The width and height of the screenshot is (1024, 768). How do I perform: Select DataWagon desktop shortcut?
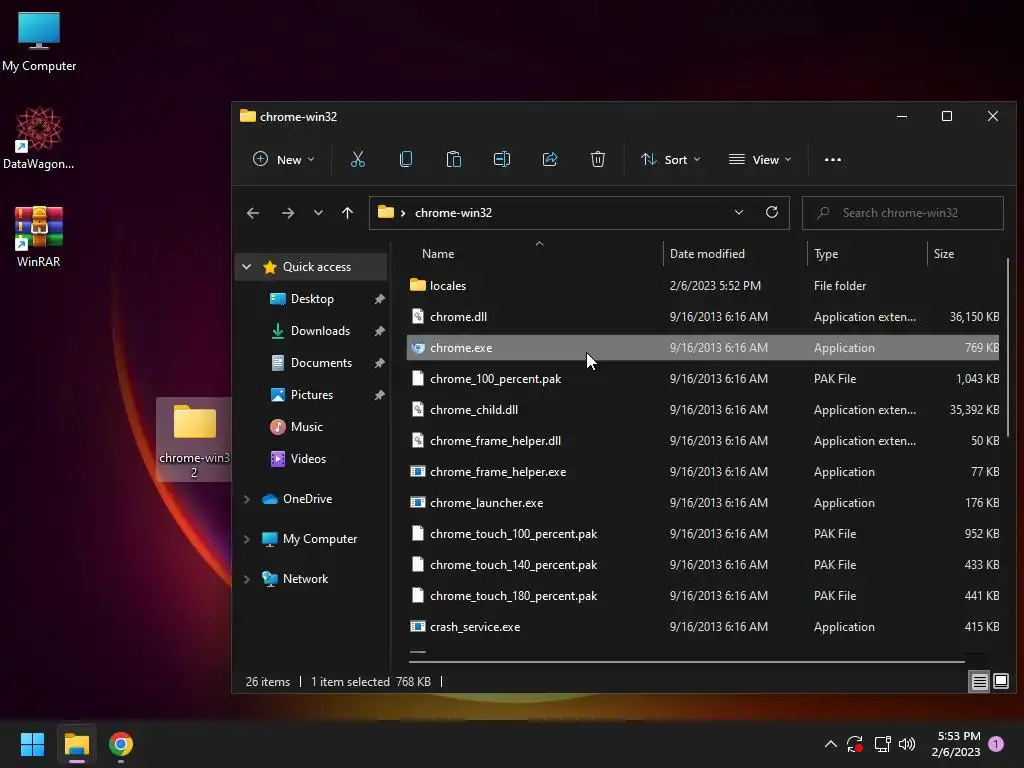tap(39, 139)
